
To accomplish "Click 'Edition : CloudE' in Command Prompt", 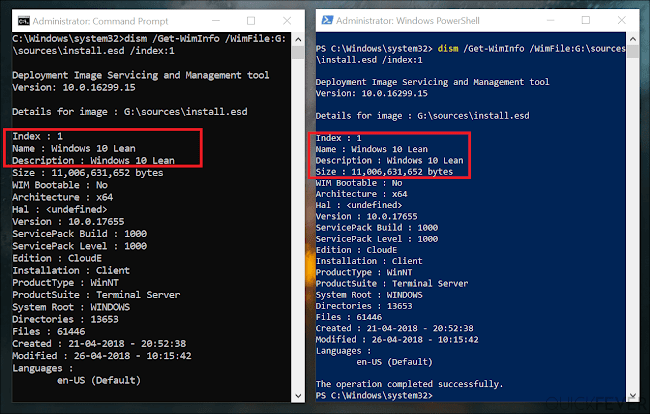I will click(x=57, y=258).
